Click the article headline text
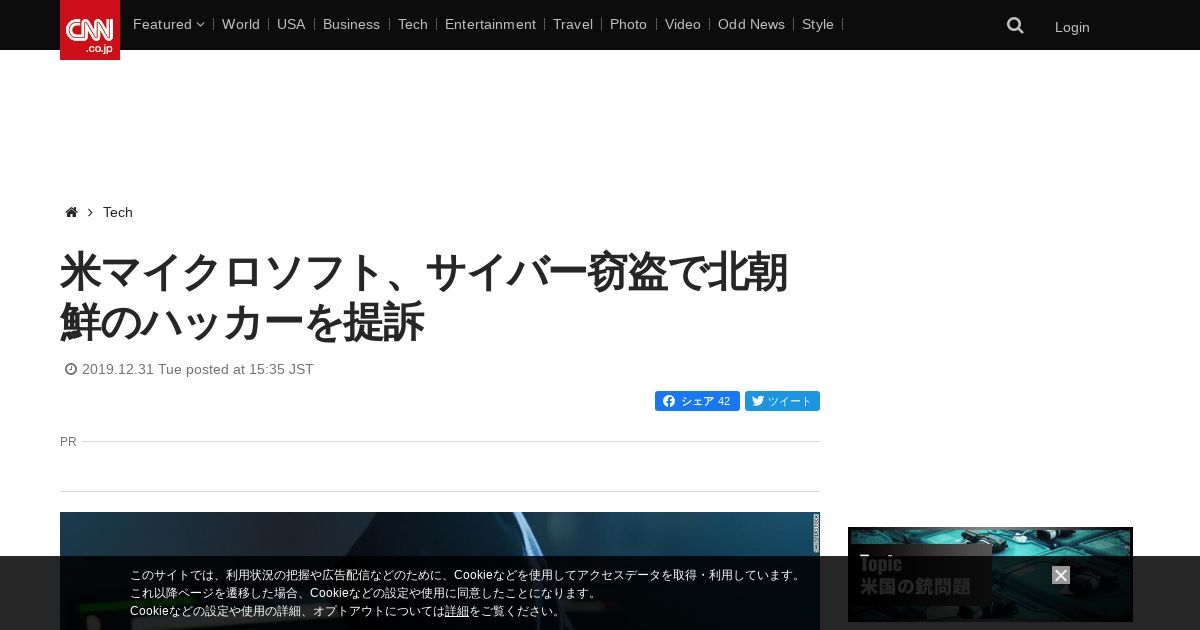Viewport: 1200px width, 630px height. [x=424, y=297]
